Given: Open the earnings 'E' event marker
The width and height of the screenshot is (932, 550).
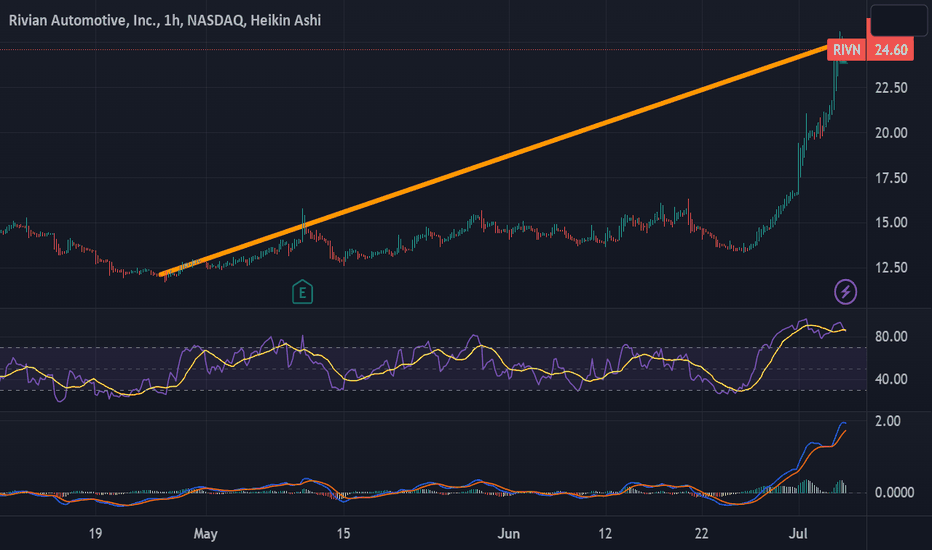Looking at the screenshot, I should 303,292.
